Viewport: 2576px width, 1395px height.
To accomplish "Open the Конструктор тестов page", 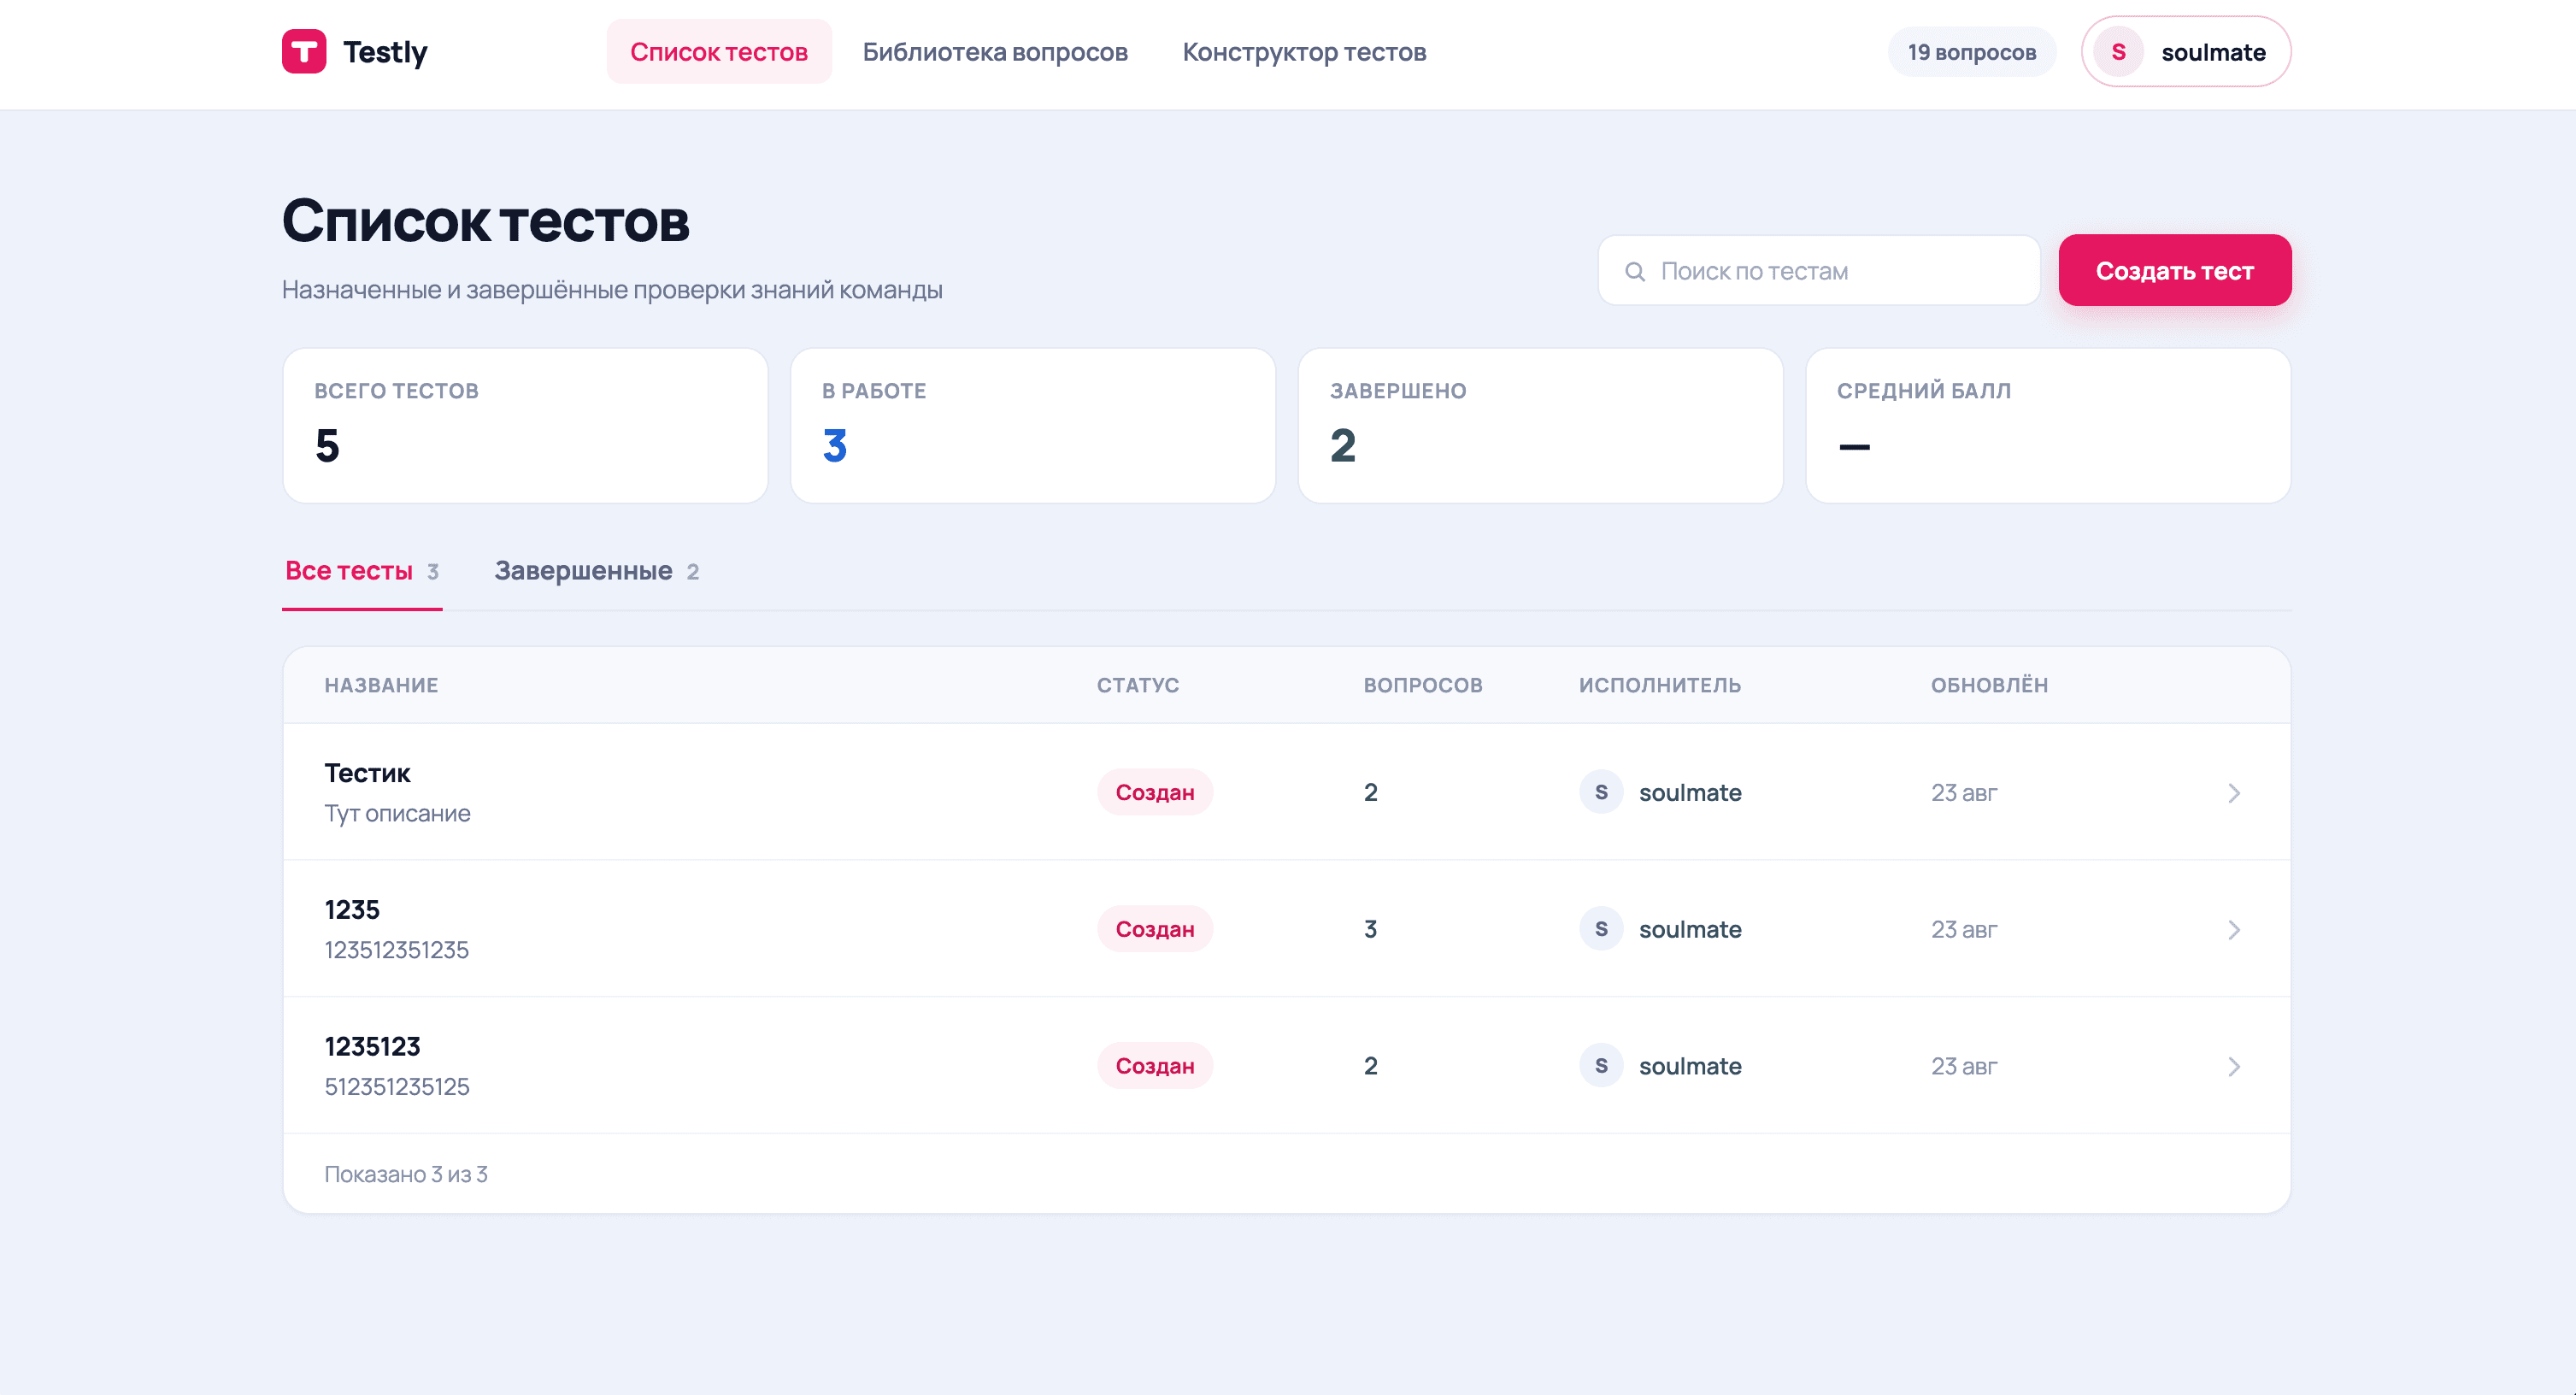I will point(1304,51).
